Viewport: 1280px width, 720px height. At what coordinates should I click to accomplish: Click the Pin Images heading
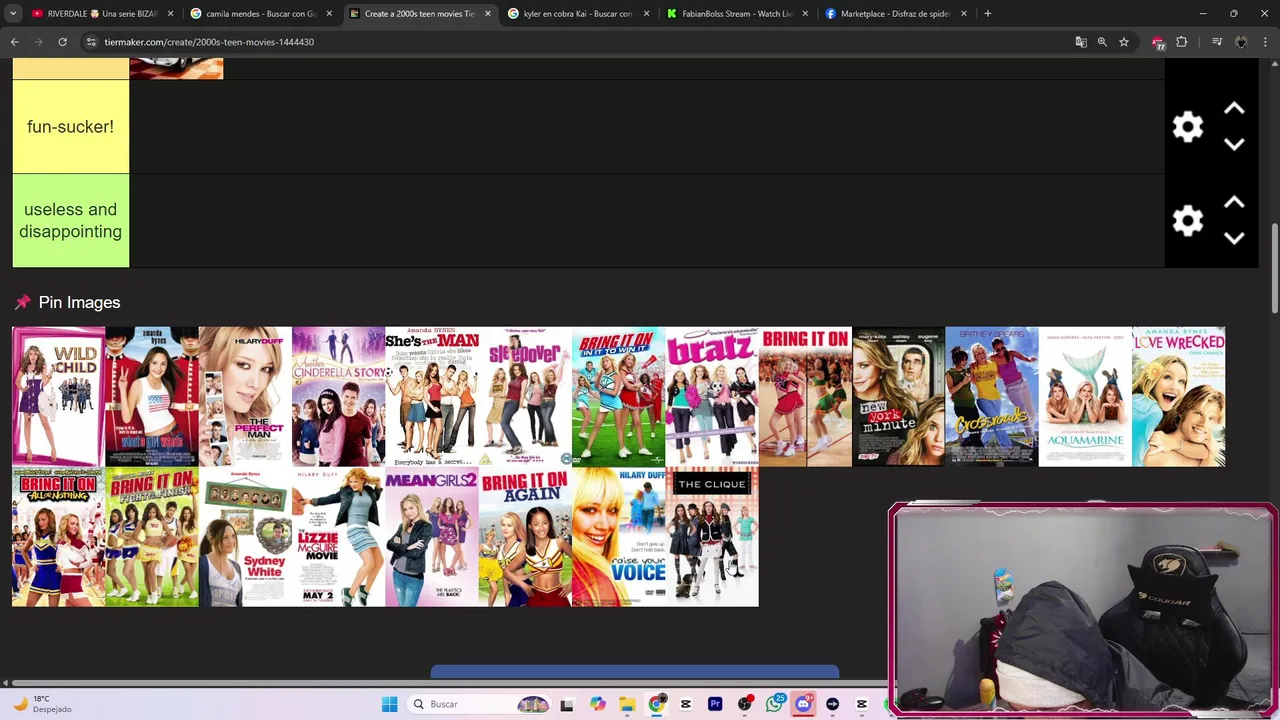coord(79,302)
